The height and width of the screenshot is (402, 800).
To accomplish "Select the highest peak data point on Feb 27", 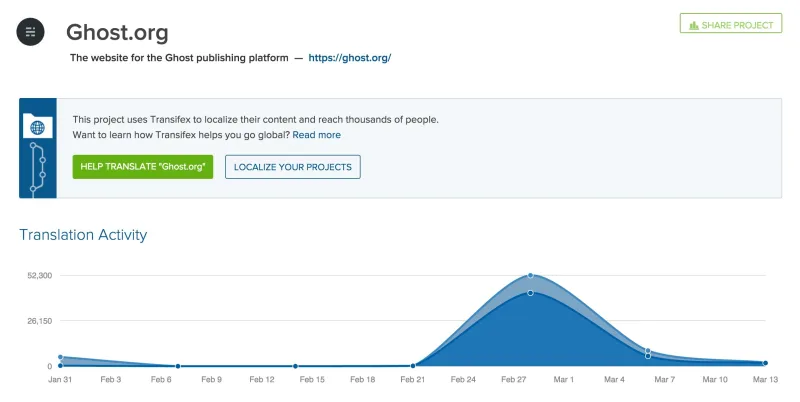I will tap(530, 275).
